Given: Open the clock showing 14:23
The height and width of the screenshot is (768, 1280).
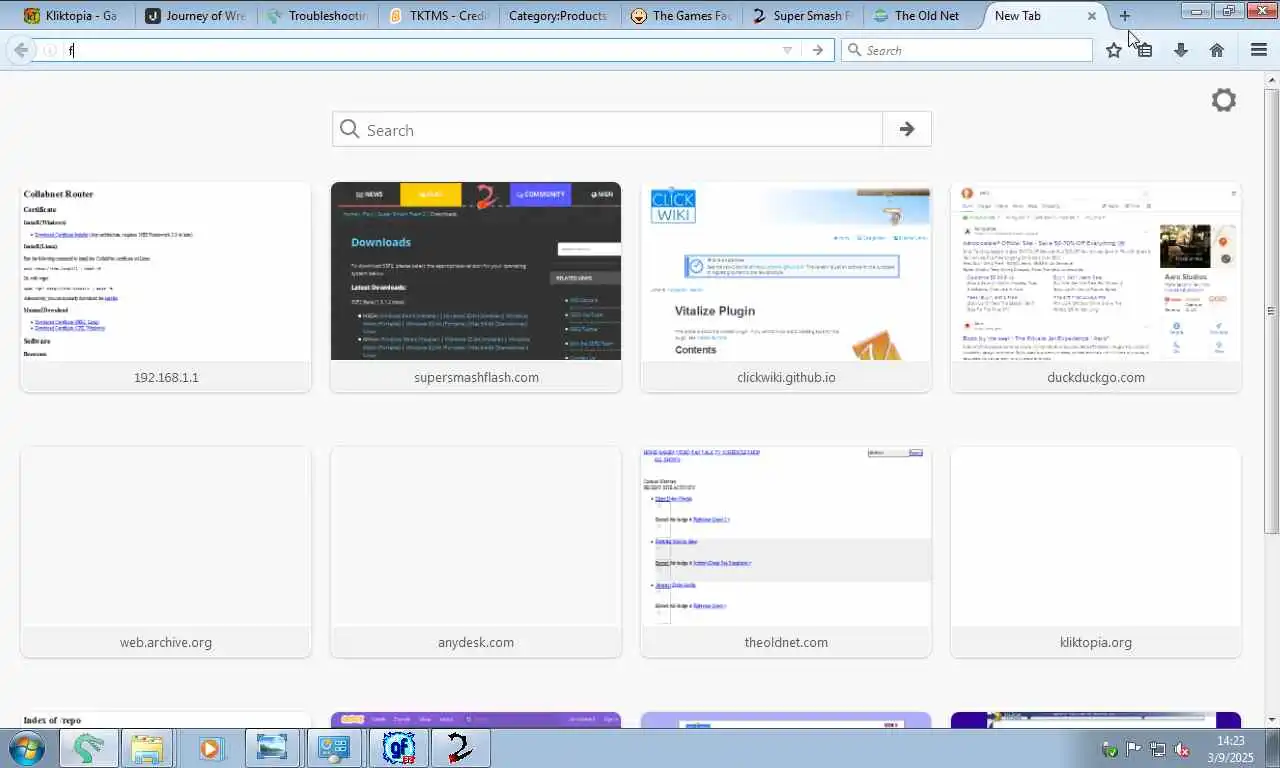Looking at the screenshot, I should [1230, 748].
